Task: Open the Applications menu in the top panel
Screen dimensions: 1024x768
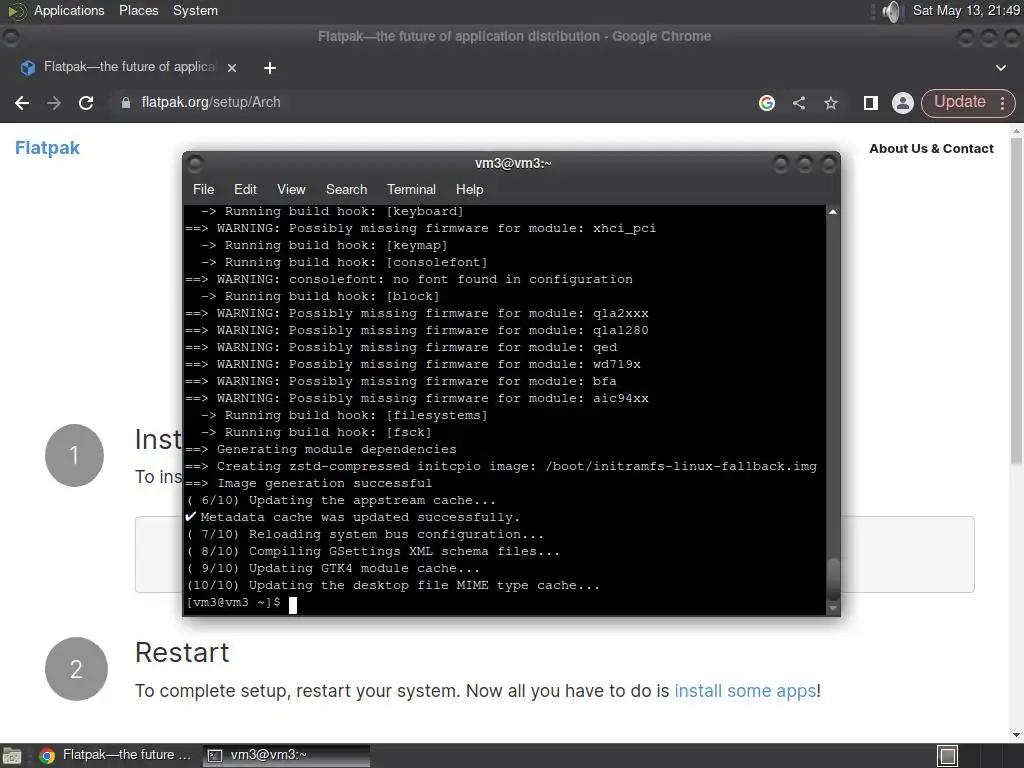Action: pyautogui.click(x=69, y=10)
